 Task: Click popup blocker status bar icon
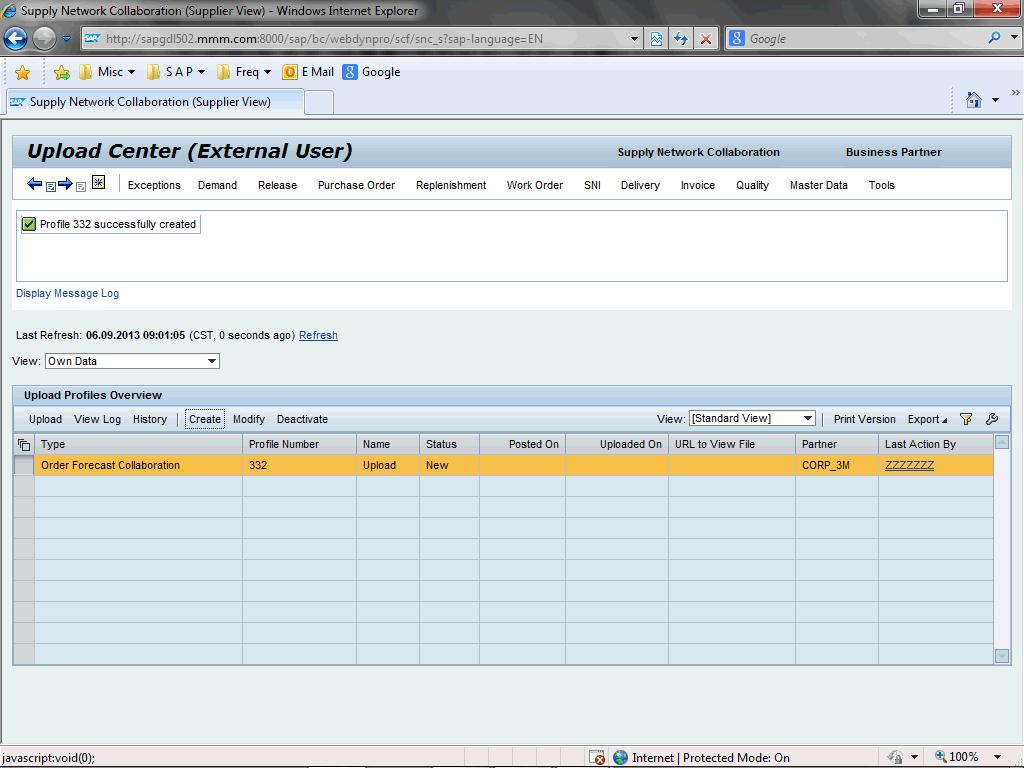click(x=597, y=758)
